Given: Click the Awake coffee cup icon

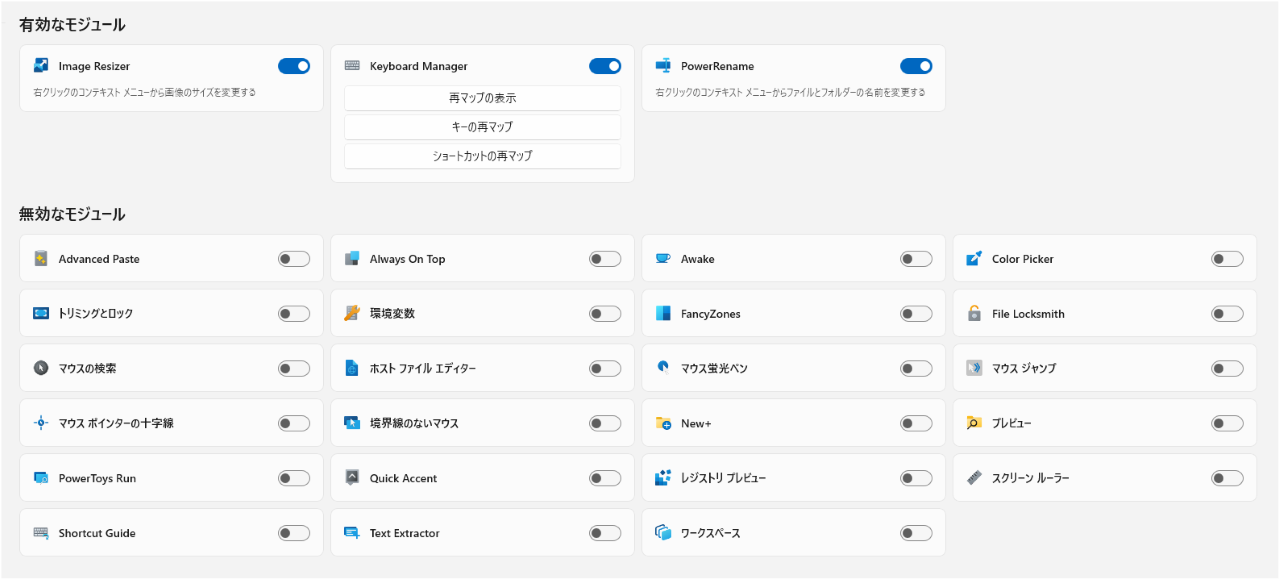Looking at the screenshot, I should 663,259.
